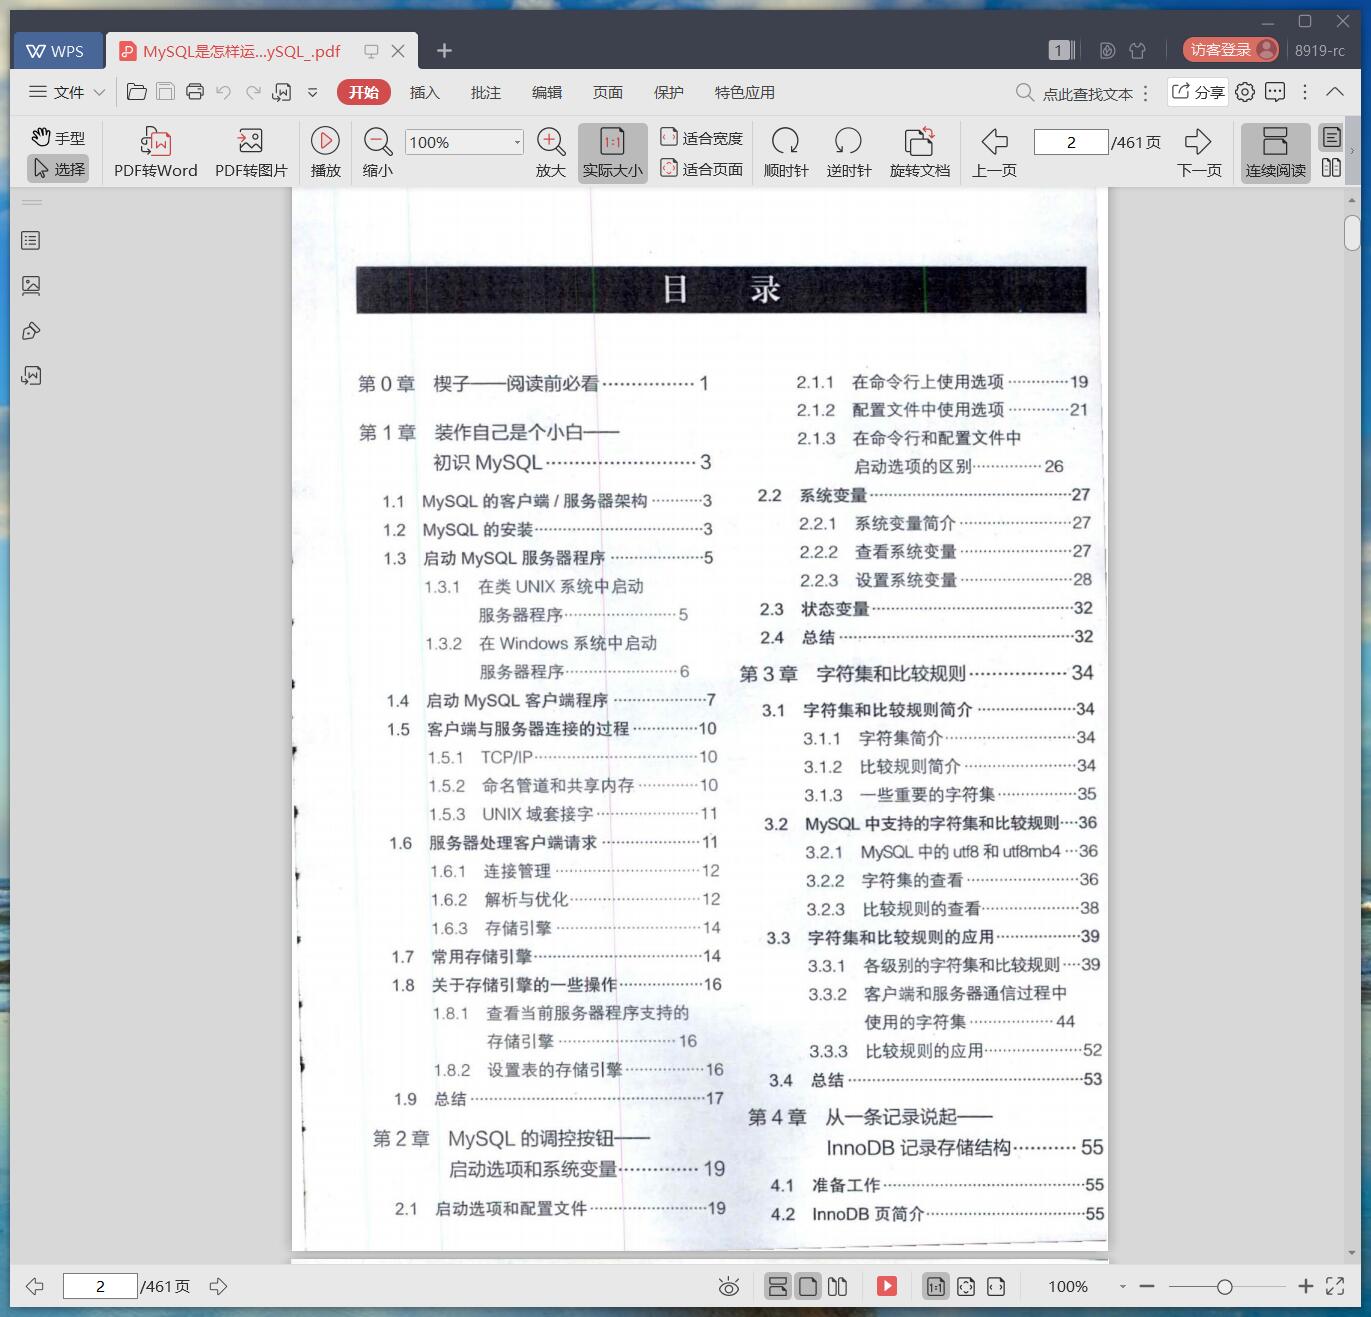Toggle 连续阅读 continuous reading mode

tap(1275, 153)
